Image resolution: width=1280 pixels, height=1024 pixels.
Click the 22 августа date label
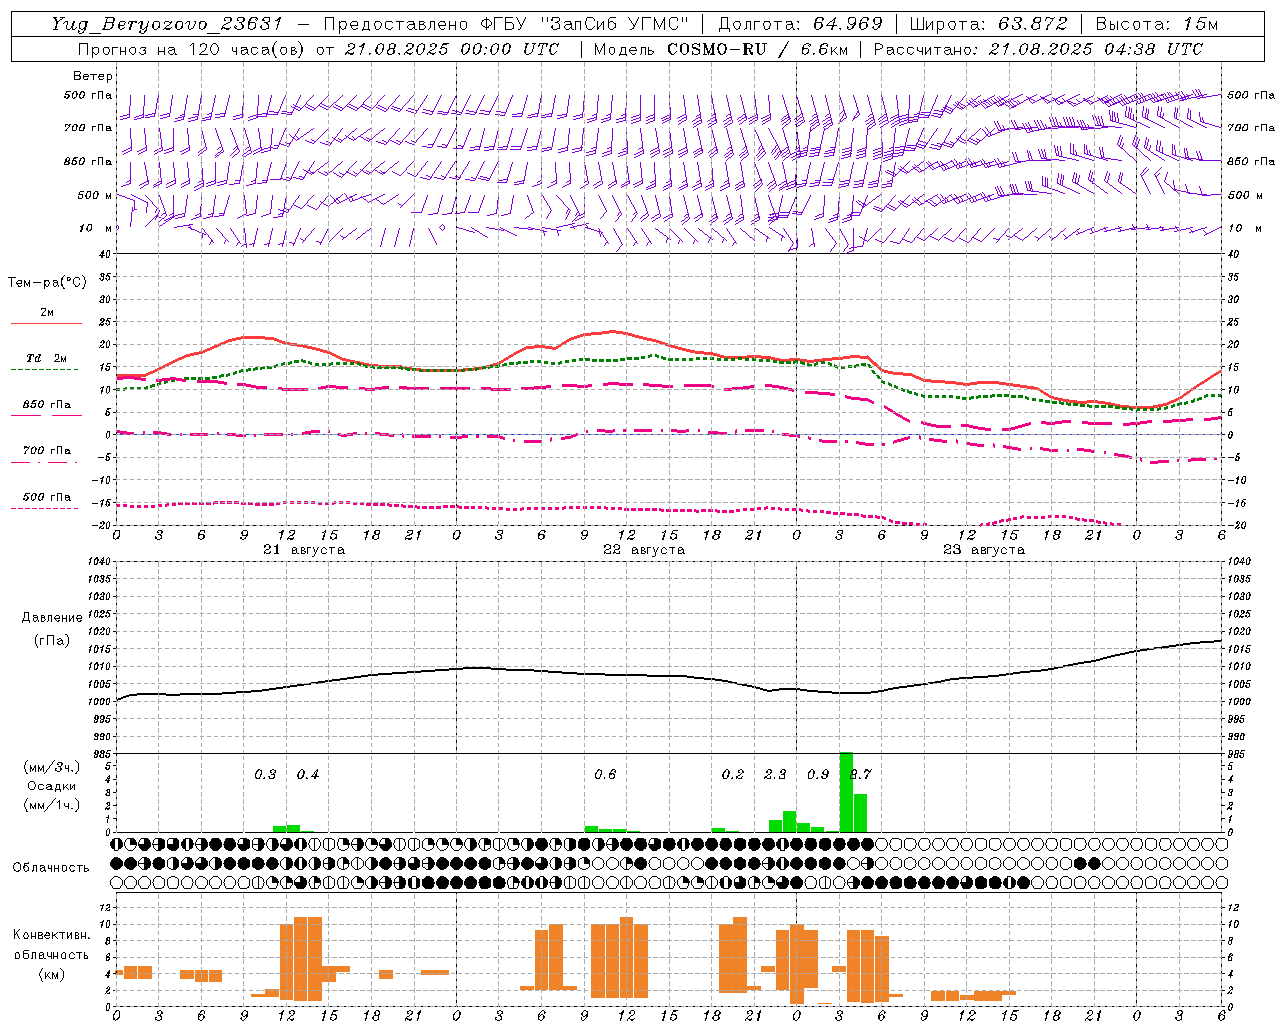click(x=644, y=550)
